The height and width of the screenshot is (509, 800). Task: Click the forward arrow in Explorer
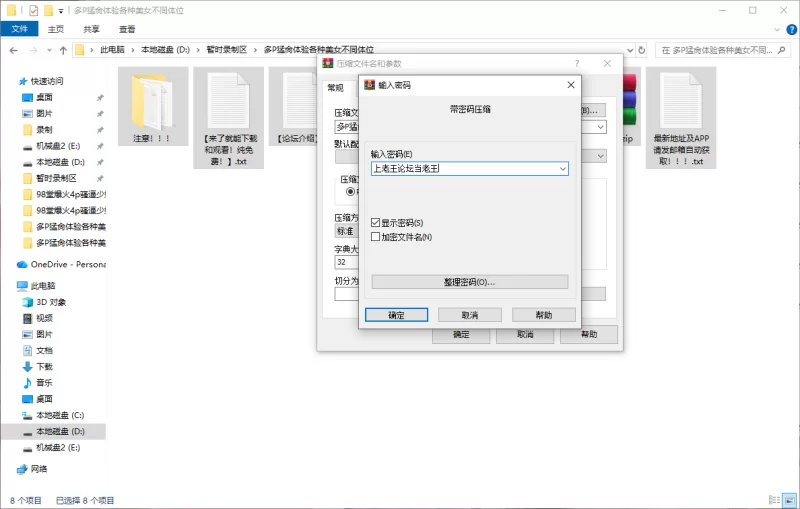tap(33, 50)
